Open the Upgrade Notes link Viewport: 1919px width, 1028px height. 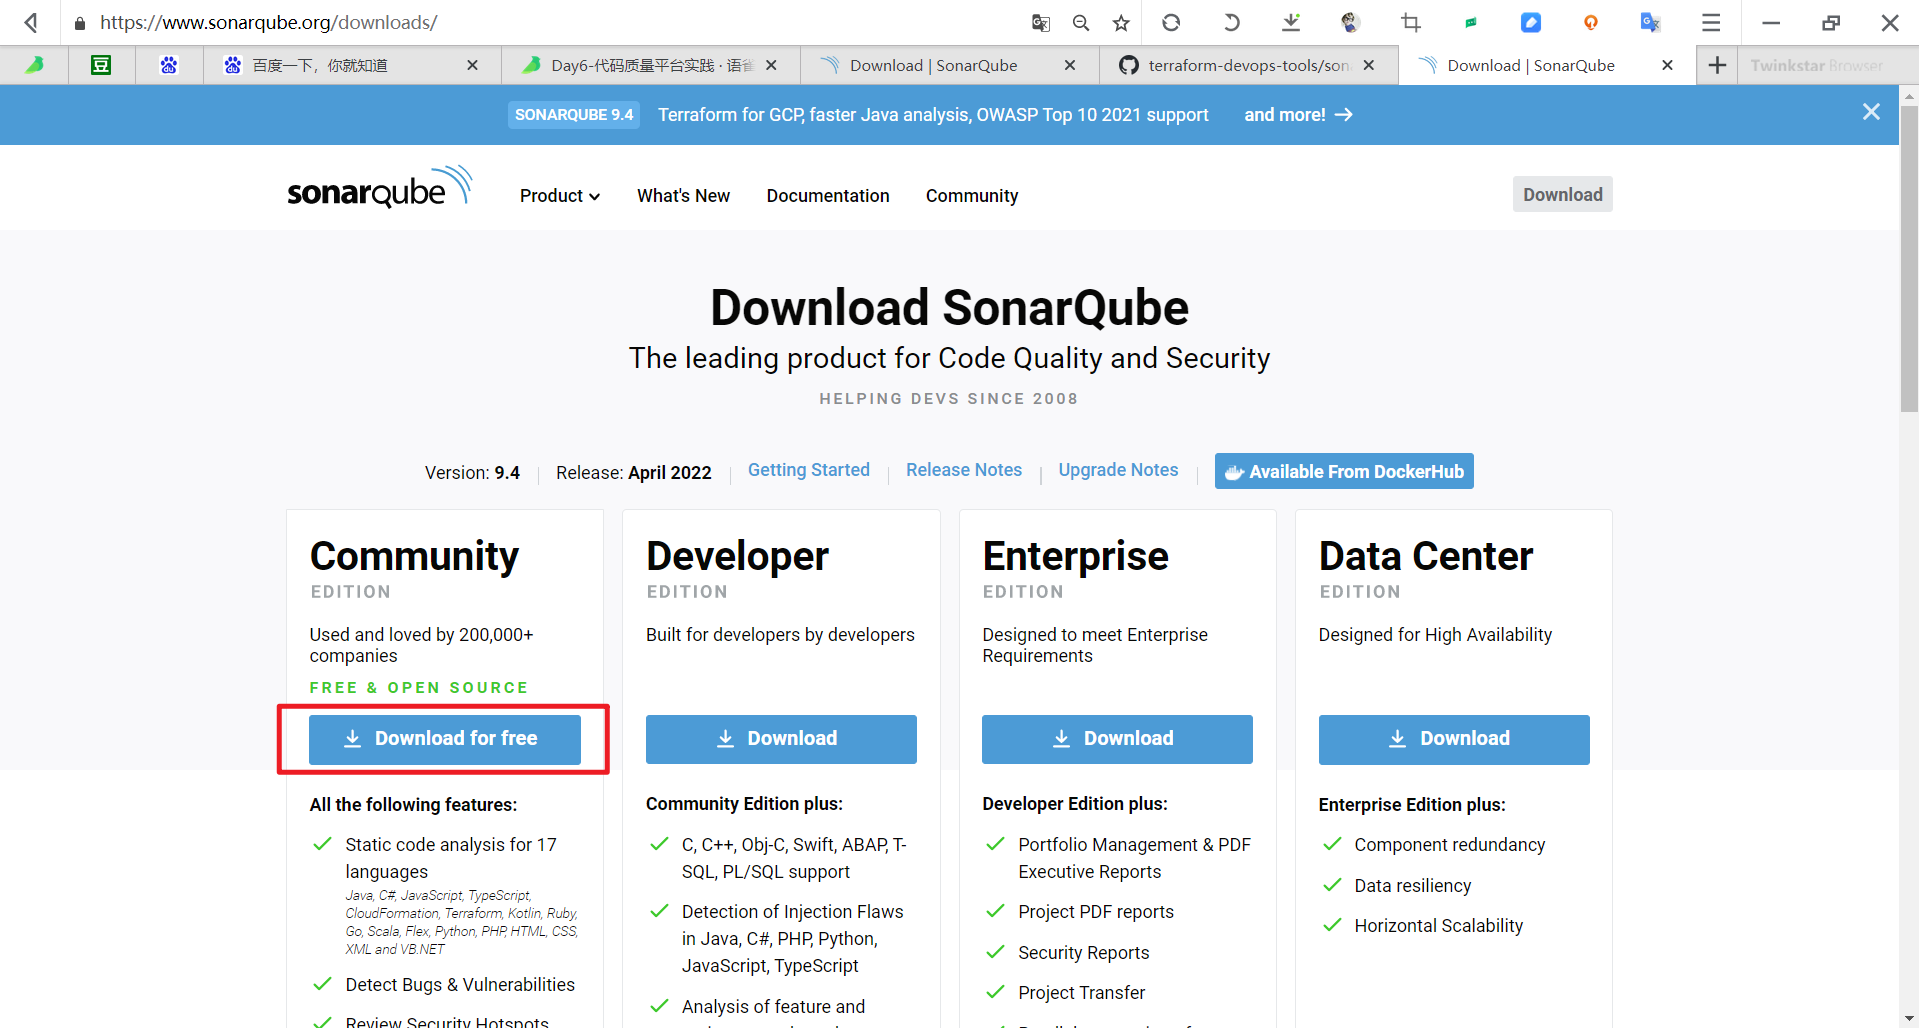coord(1118,470)
